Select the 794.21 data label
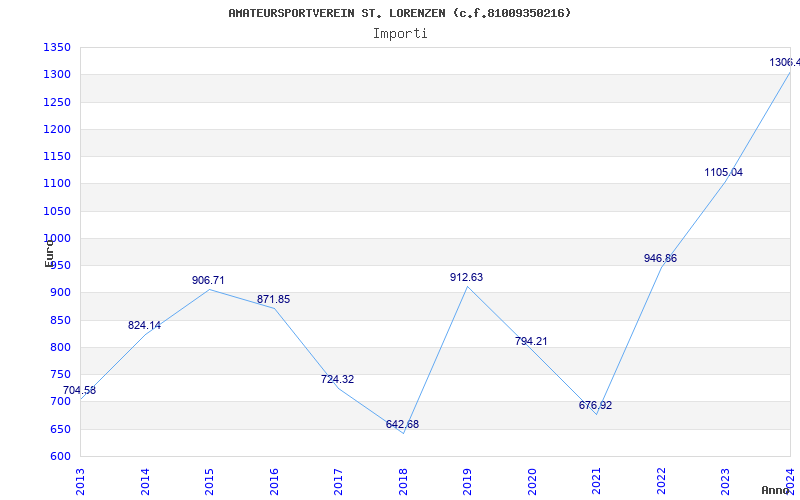The width and height of the screenshot is (800, 500). pyautogui.click(x=531, y=341)
